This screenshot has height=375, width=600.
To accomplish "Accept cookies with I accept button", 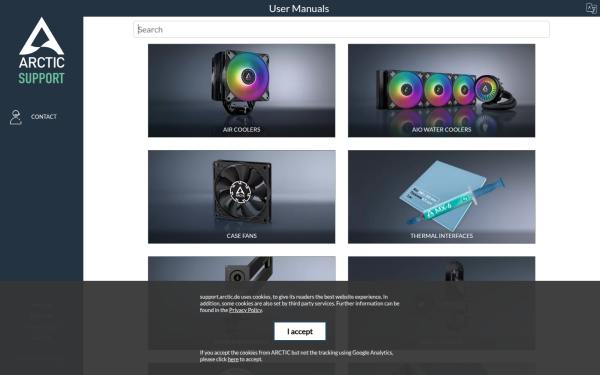I will coord(300,331).
